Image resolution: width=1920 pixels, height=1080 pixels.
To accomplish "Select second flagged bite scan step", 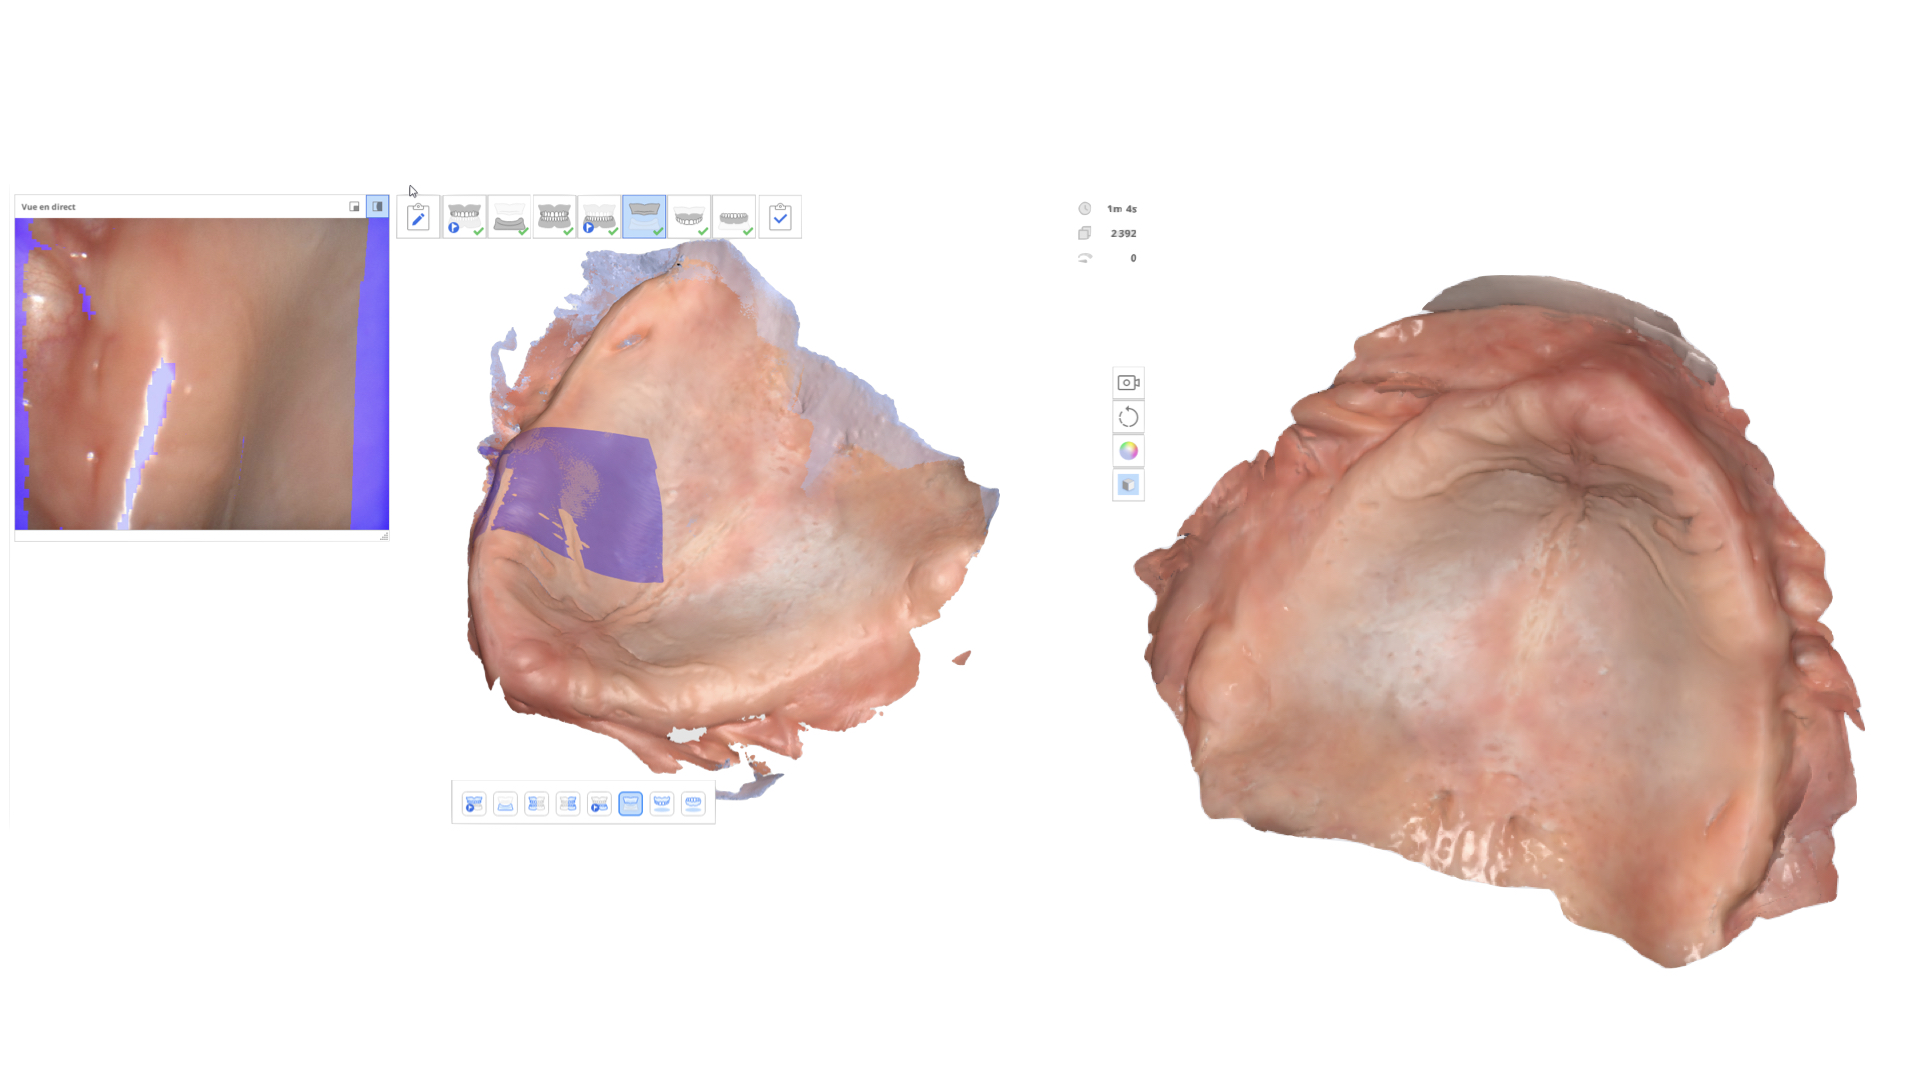I will [x=599, y=217].
